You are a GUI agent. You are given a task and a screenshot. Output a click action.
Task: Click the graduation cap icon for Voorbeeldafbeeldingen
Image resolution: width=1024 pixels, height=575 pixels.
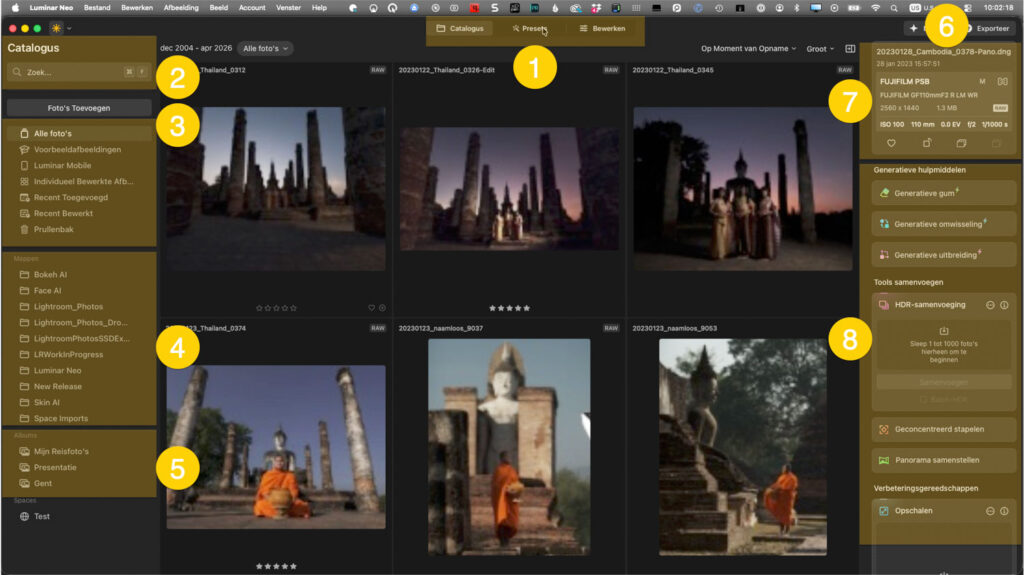(x=24, y=150)
